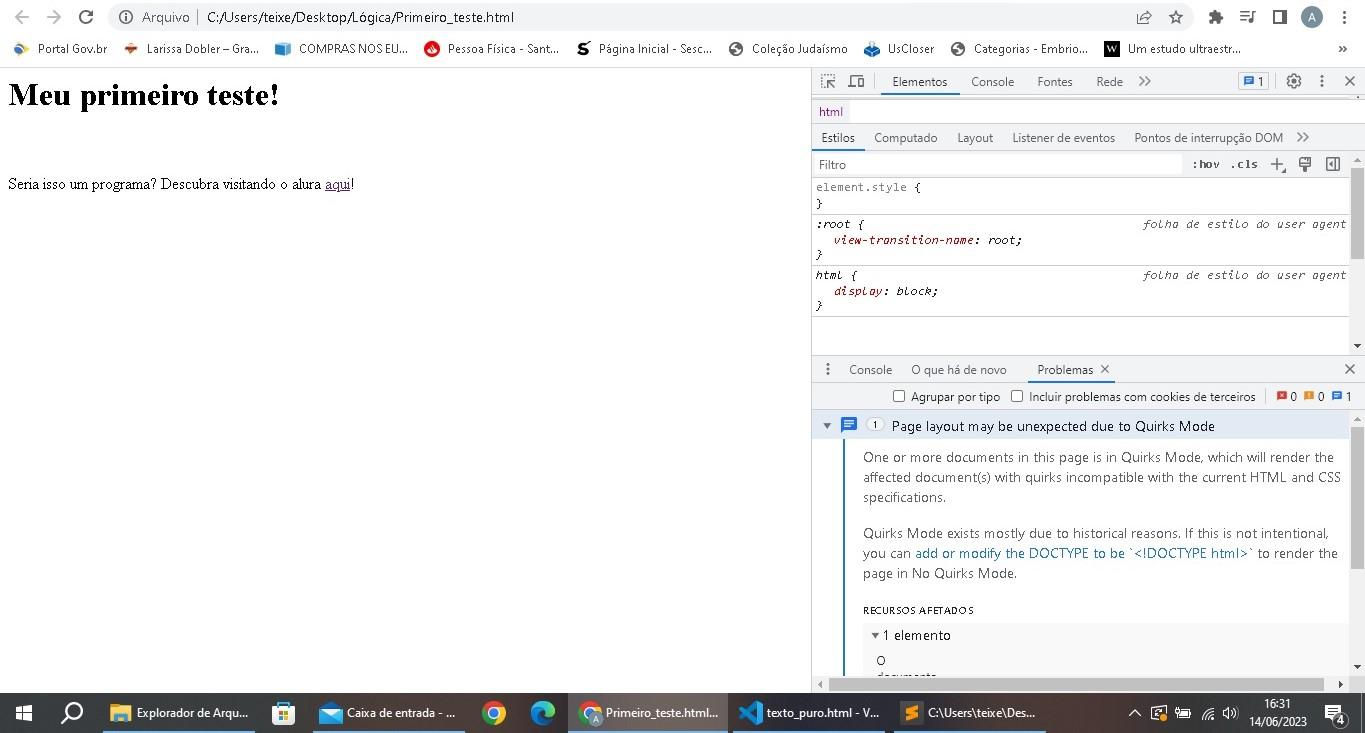This screenshot has width=1365, height=733.
Task: Open the Extensions puzzle icon
Action: coord(1216,17)
